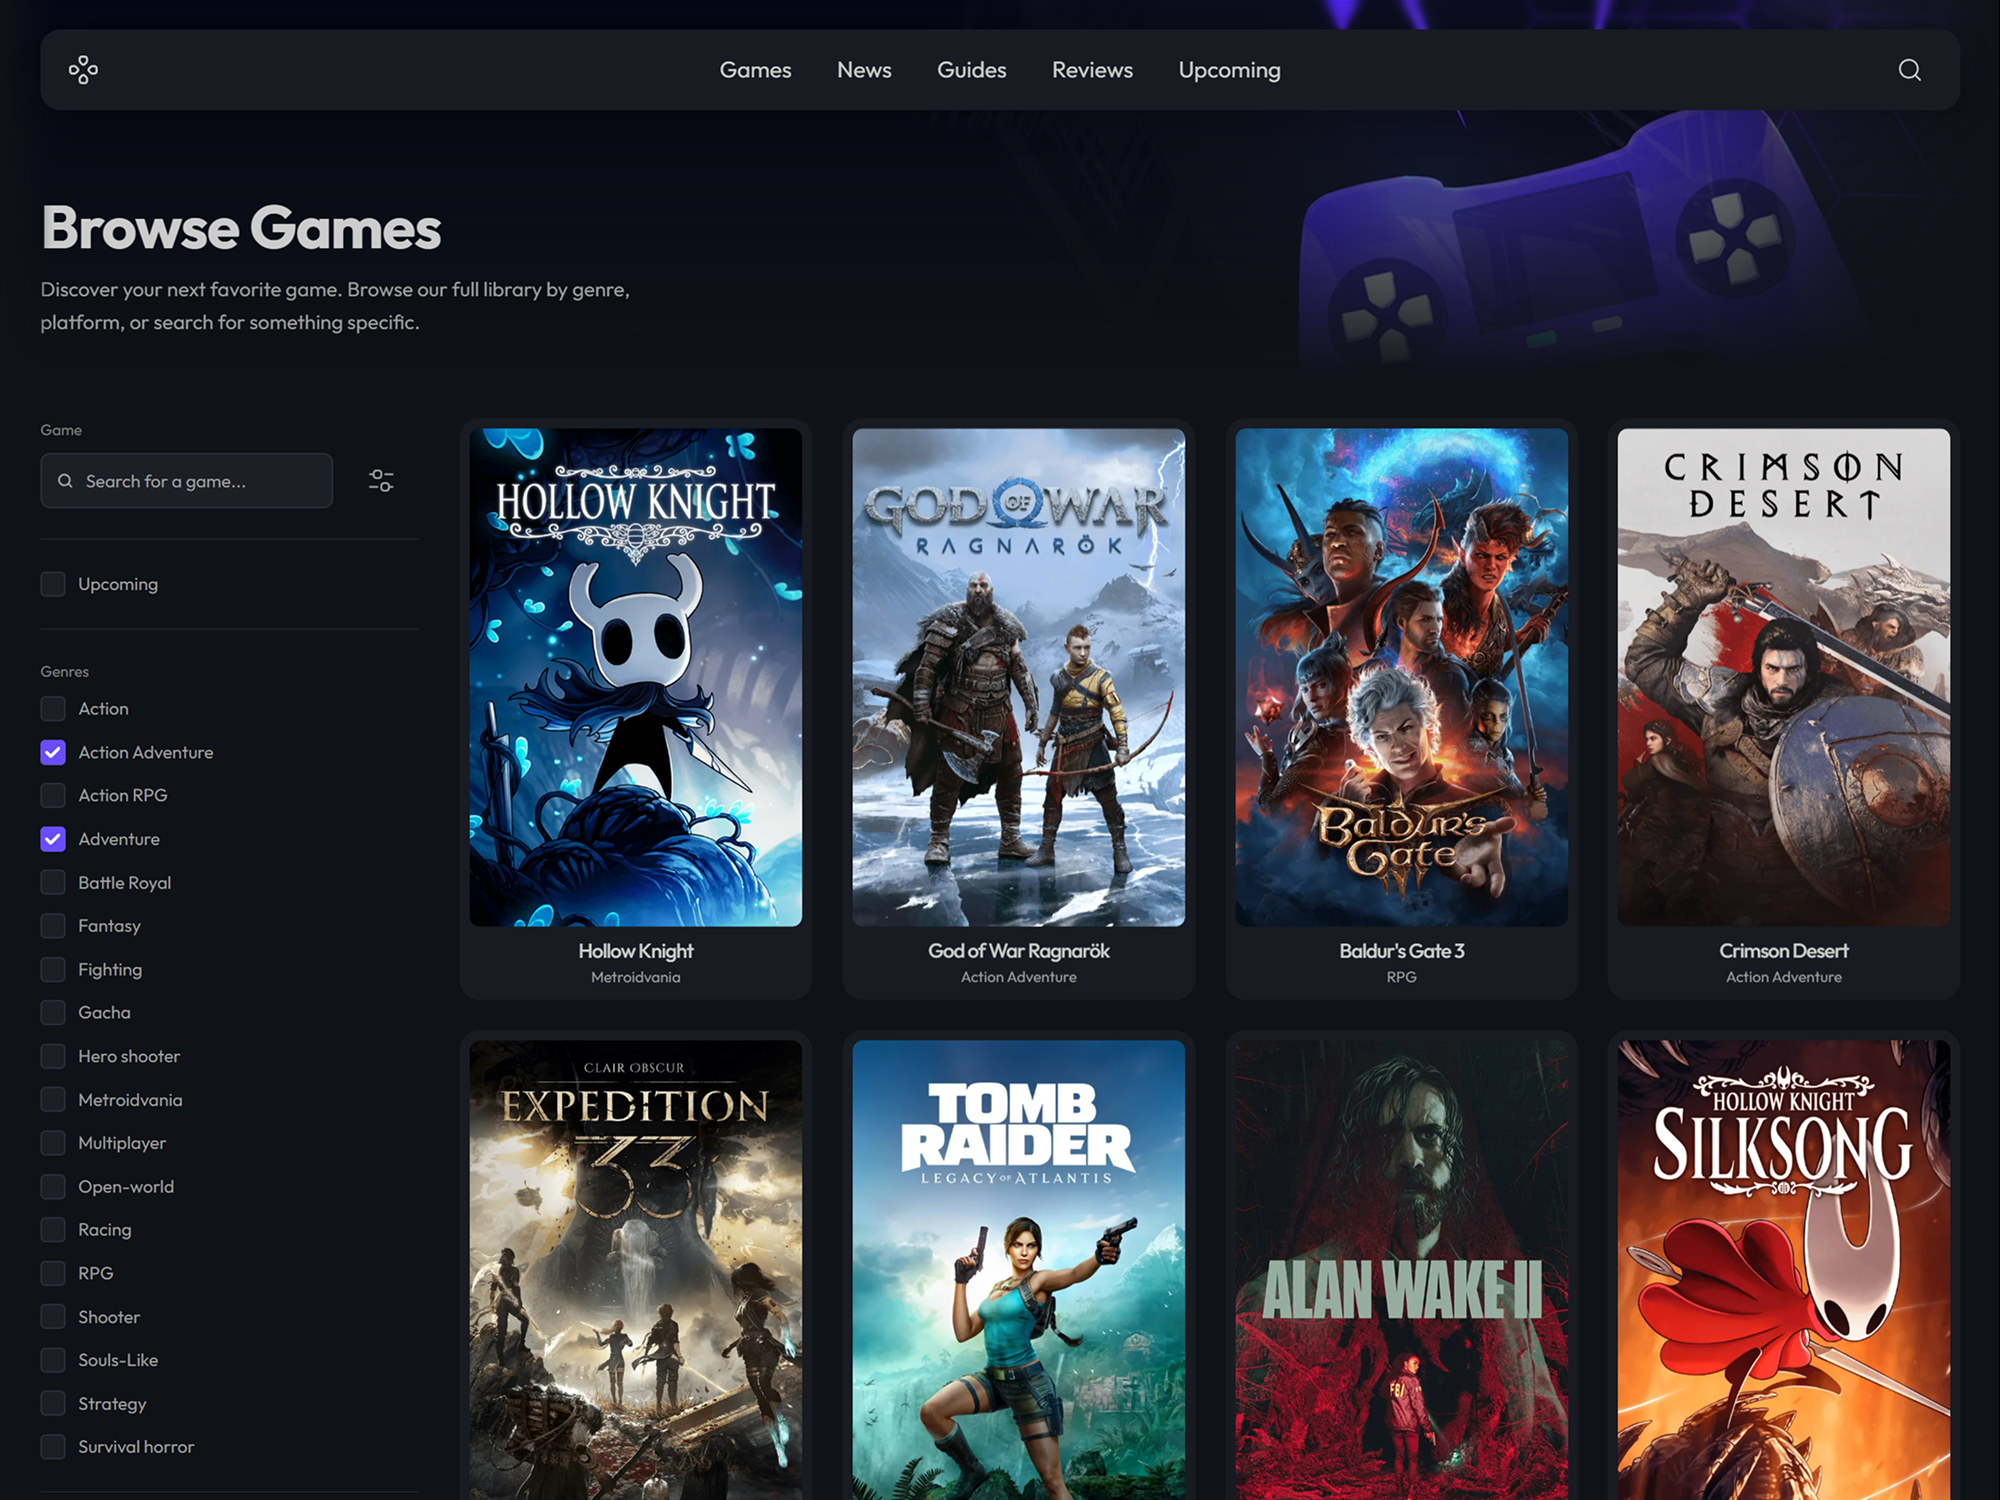Enable the Fantasy genre filter
Image resolution: width=2000 pixels, height=1500 pixels.
click(x=53, y=926)
